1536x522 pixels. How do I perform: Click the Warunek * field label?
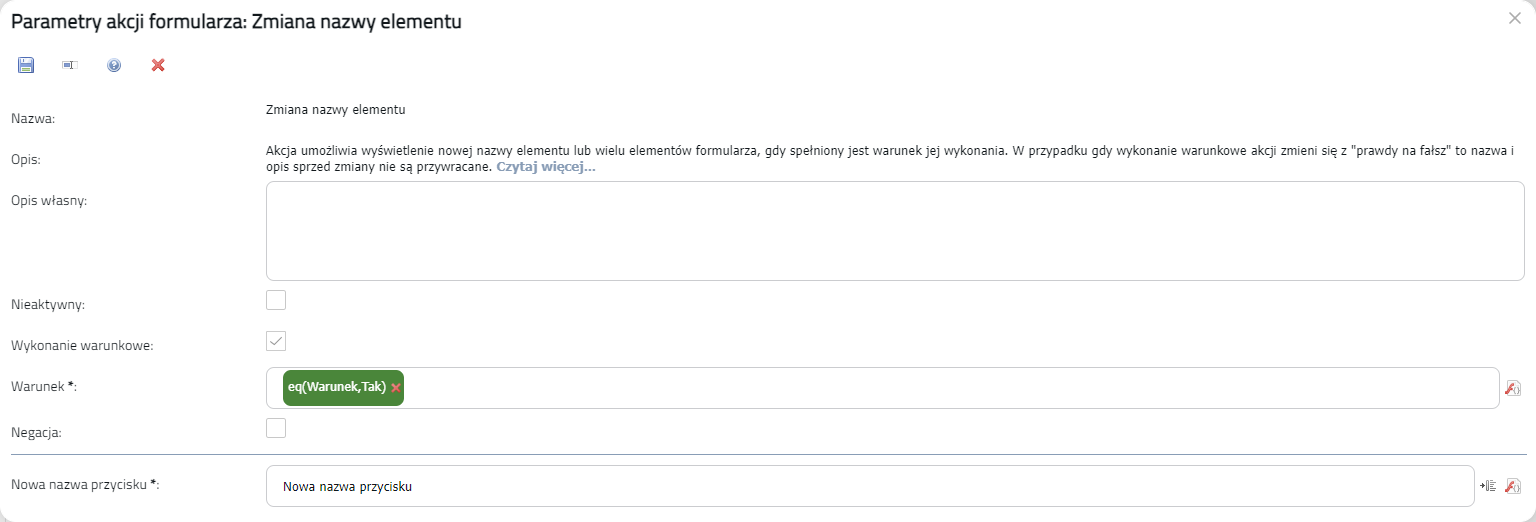pyautogui.click(x=43, y=386)
